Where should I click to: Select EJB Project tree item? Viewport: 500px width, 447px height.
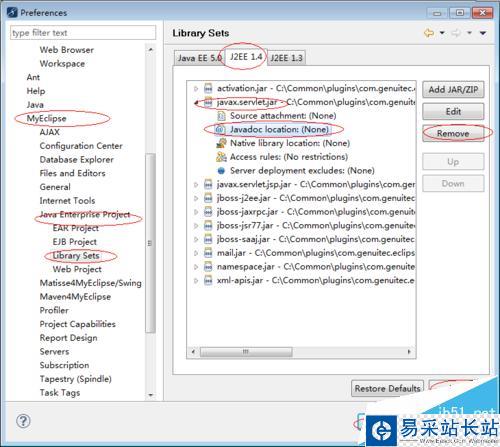click(75, 242)
